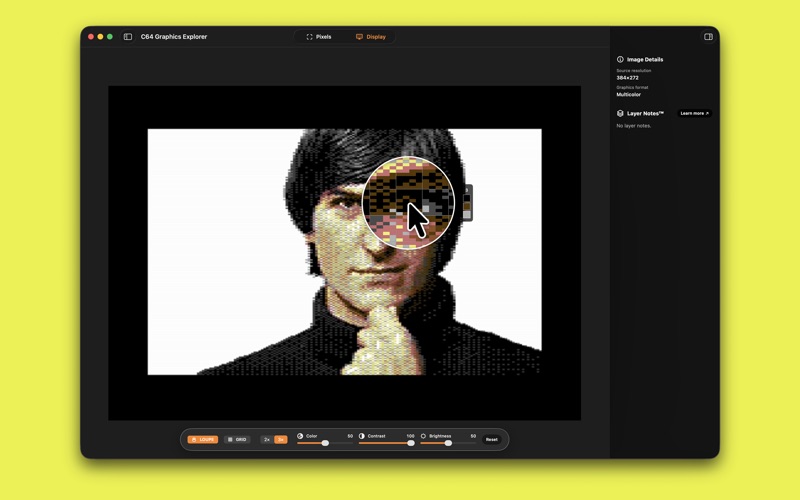Click the 'No layer notes.' text
This screenshot has height=500, width=800.
point(634,126)
